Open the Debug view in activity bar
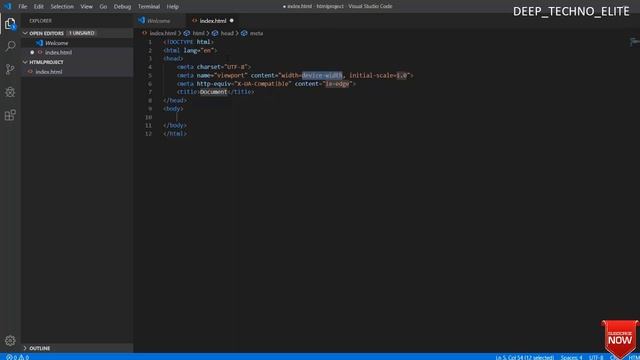This screenshot has height=360, width=640. [10, 92]
